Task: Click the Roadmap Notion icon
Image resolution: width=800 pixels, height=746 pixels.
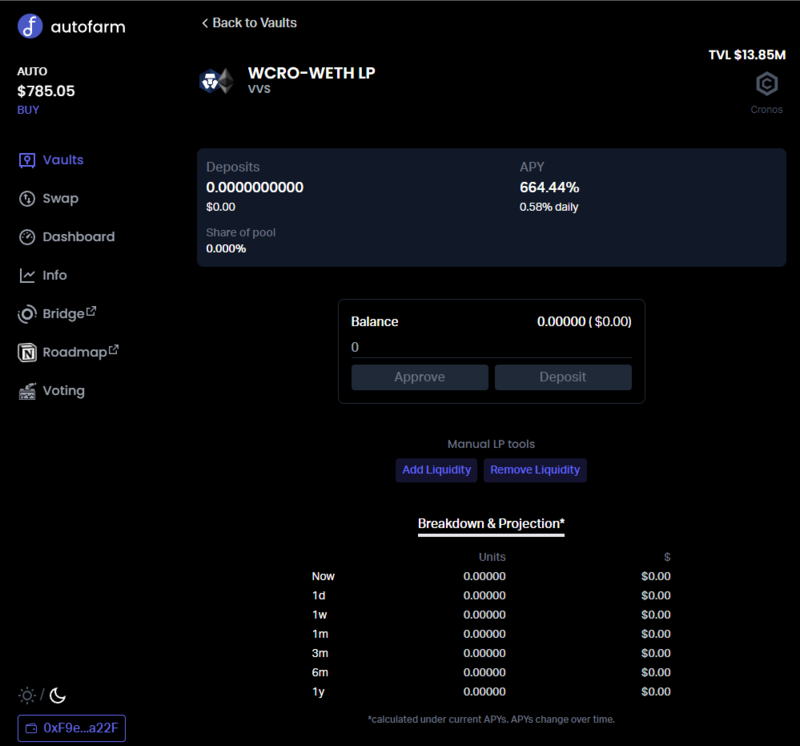Action: tap(27, 353)
